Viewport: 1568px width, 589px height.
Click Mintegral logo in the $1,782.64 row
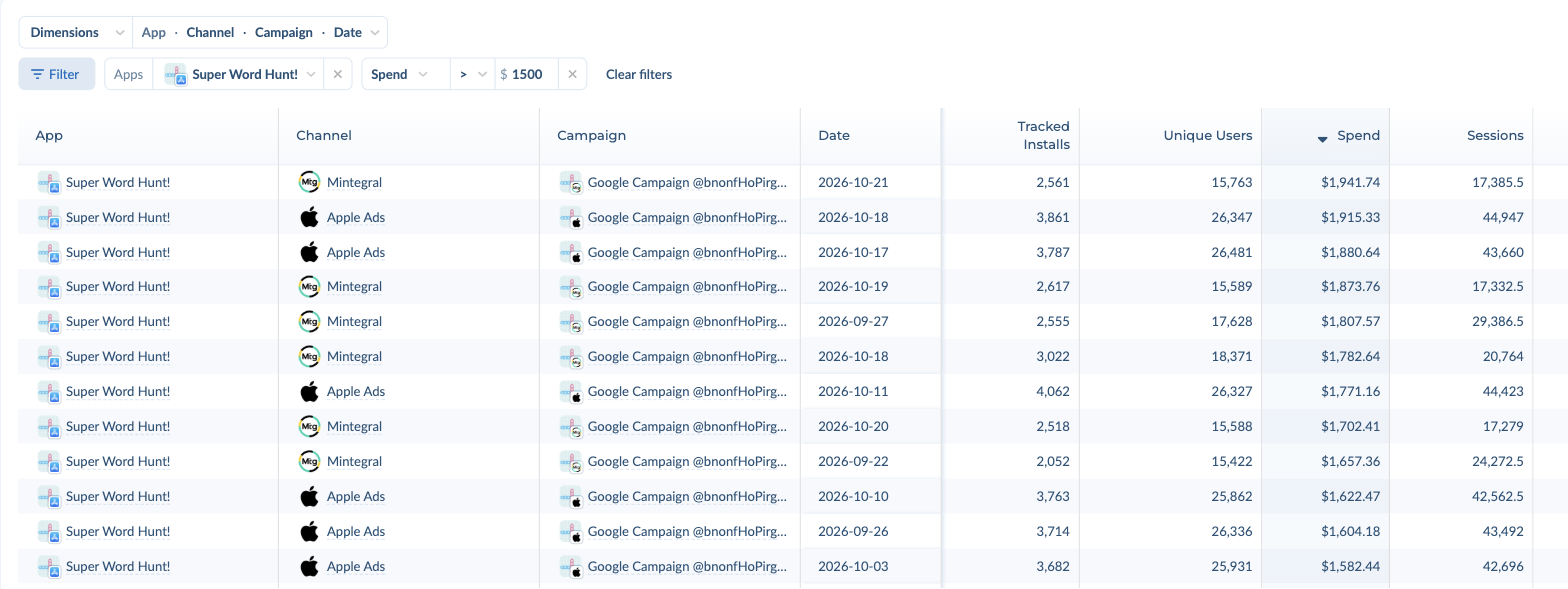click(x=309, y=356)
